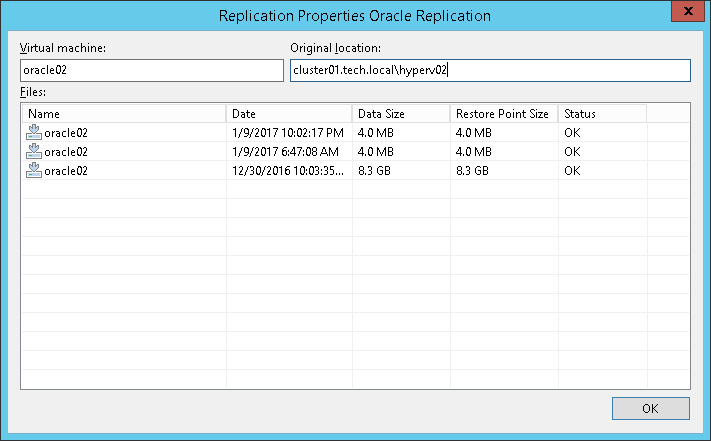Click the Status column header
Viewport: 711px width, 441px height.
point(602,114)
